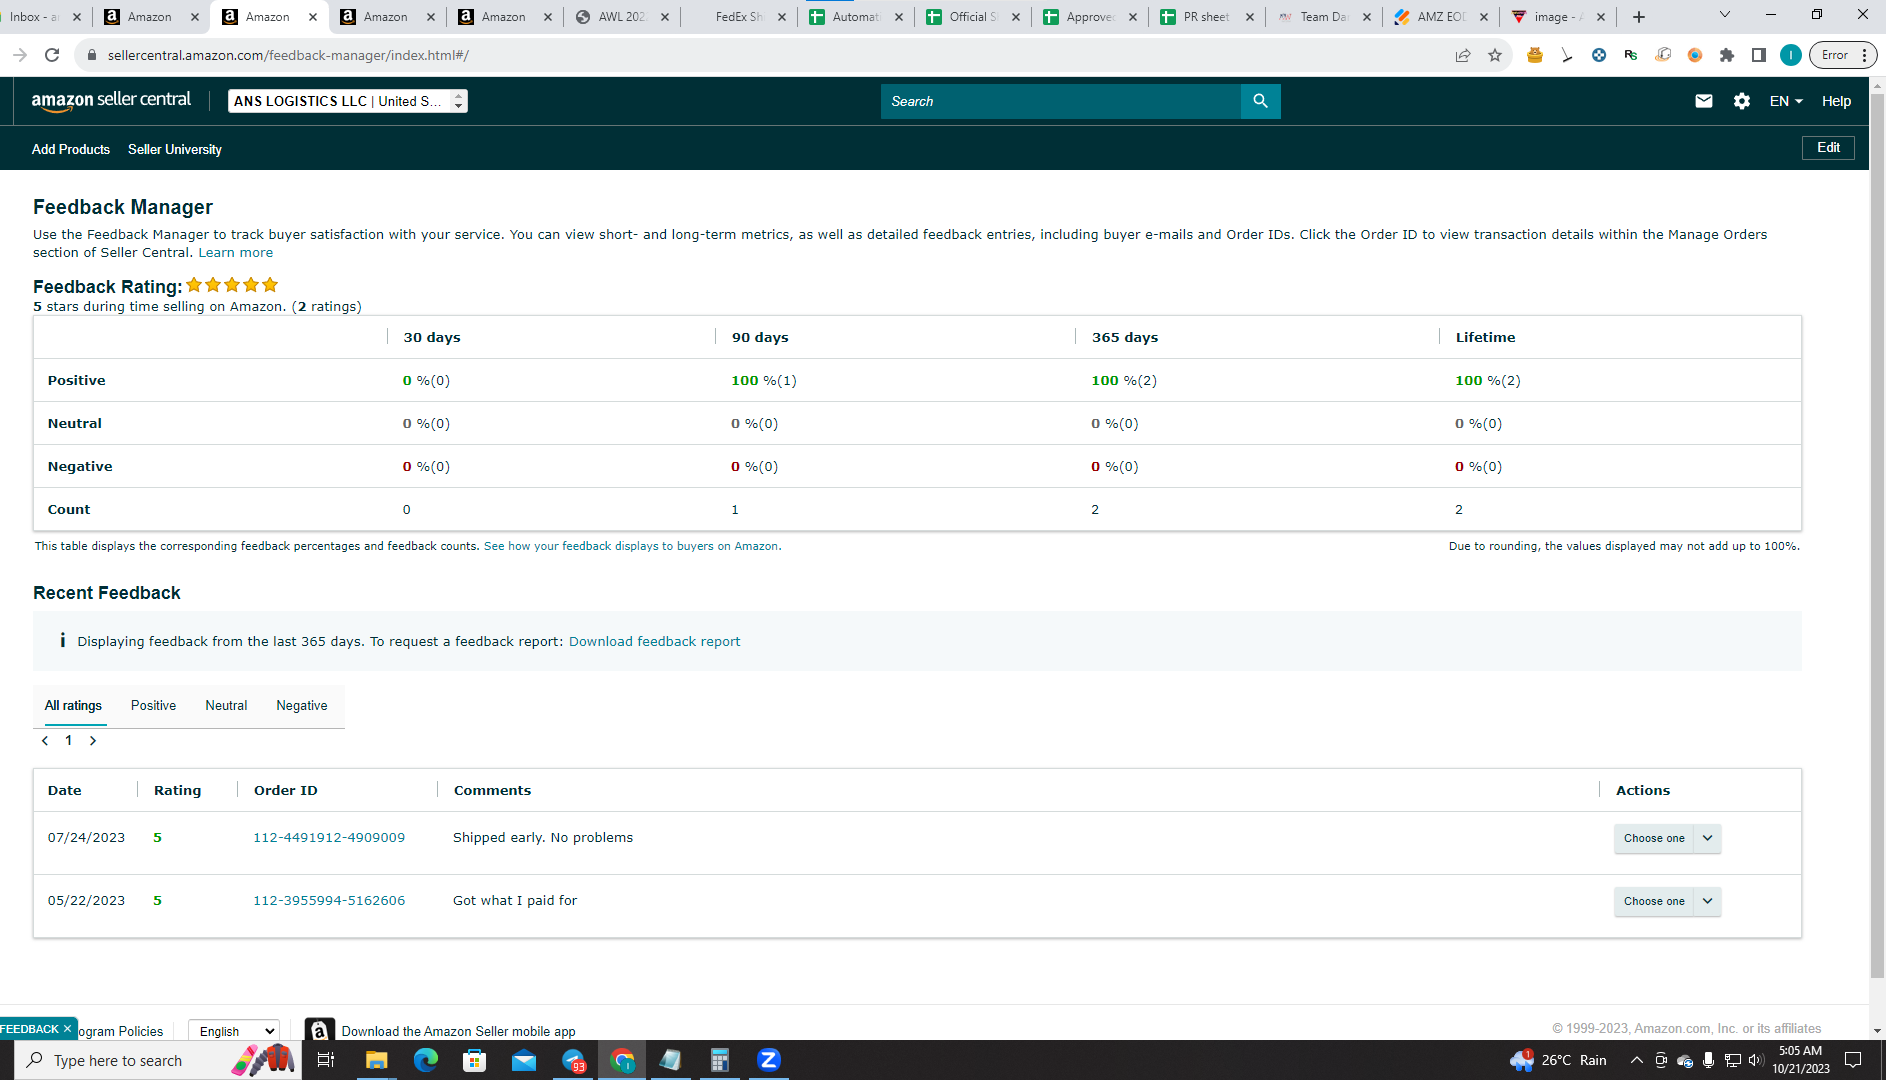1886x1080 pixels.
Task: Open the ANS LOGISTICS LLC account switcher
Action: [x=348, y=101]
